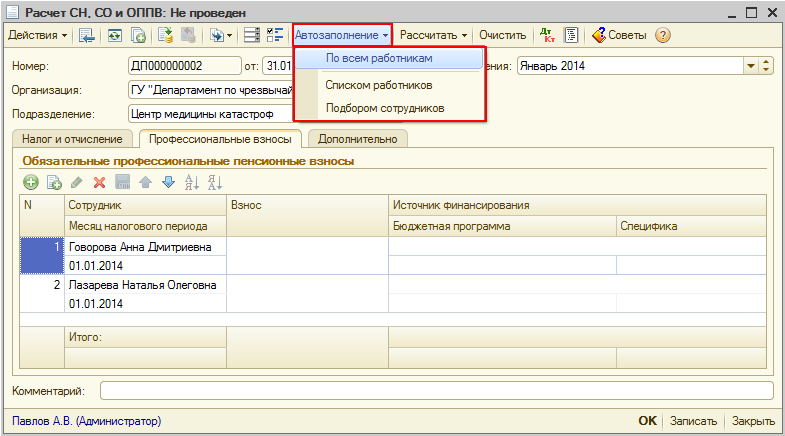Copy the selected row icon
This screenshot has width=785, height=436.
point(54,182)
